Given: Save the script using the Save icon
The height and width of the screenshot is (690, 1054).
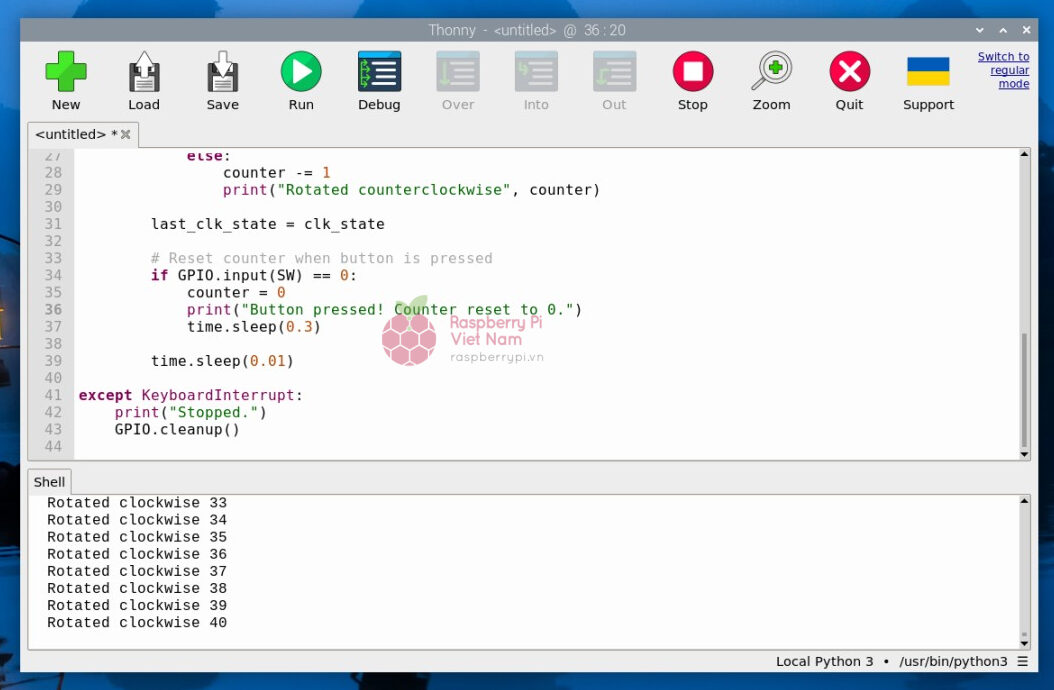Looking at the screenshot, I should click(x=222, y=73).
